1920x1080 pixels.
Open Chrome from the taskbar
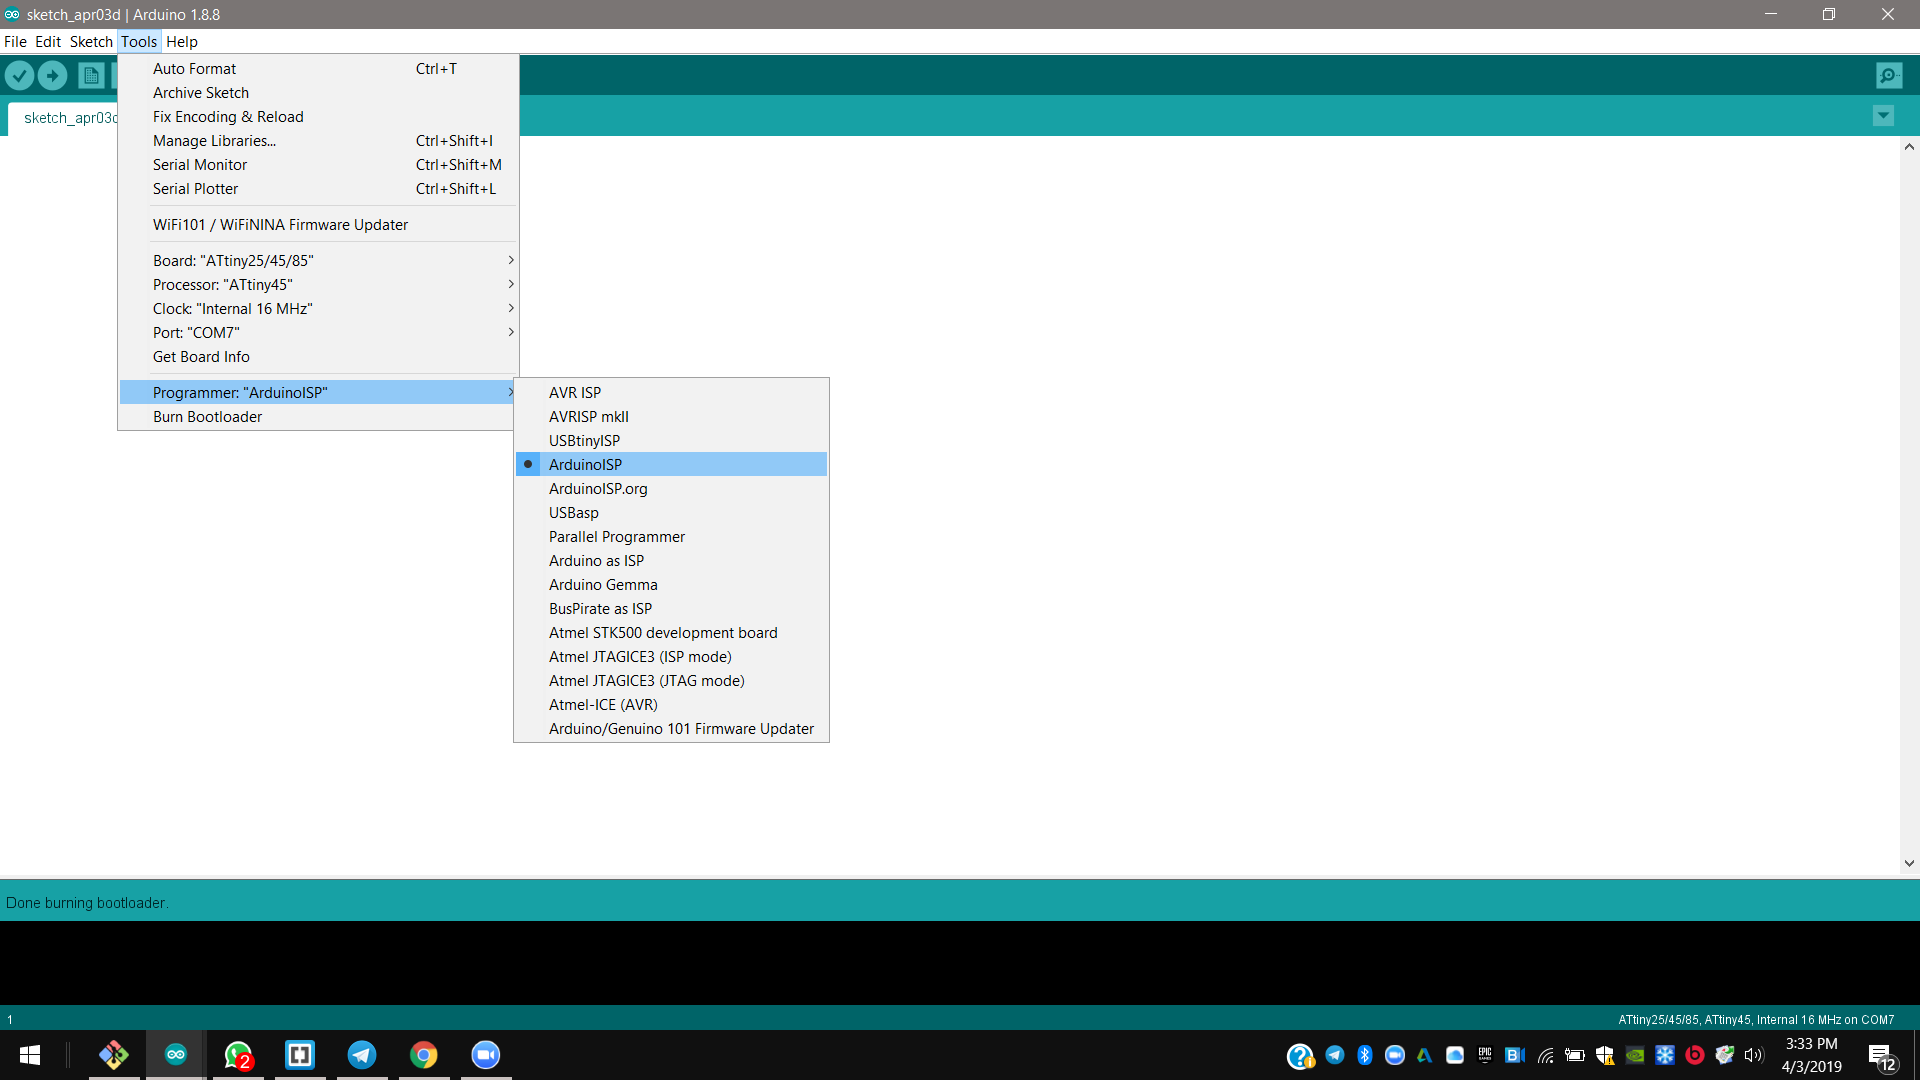click(x=424, y=1055)
